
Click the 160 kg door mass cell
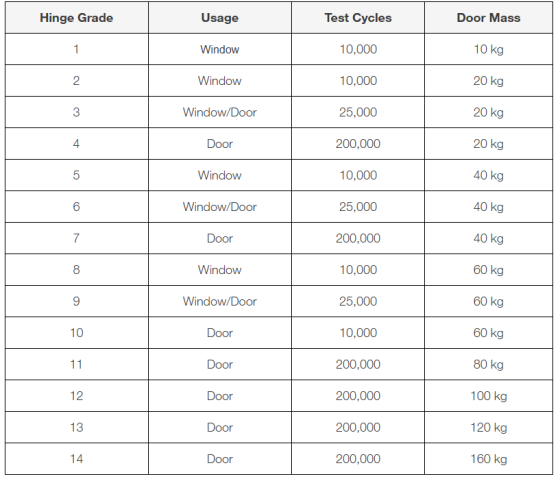pos(489,459)
